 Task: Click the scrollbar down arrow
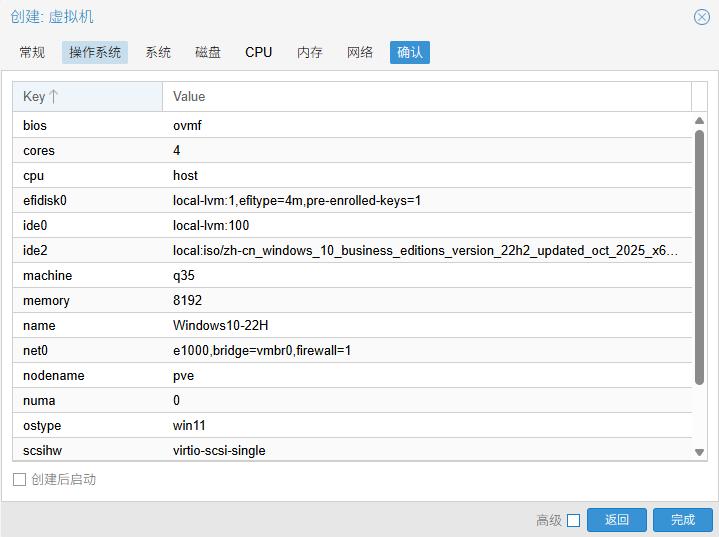click(x=700, y=452)
